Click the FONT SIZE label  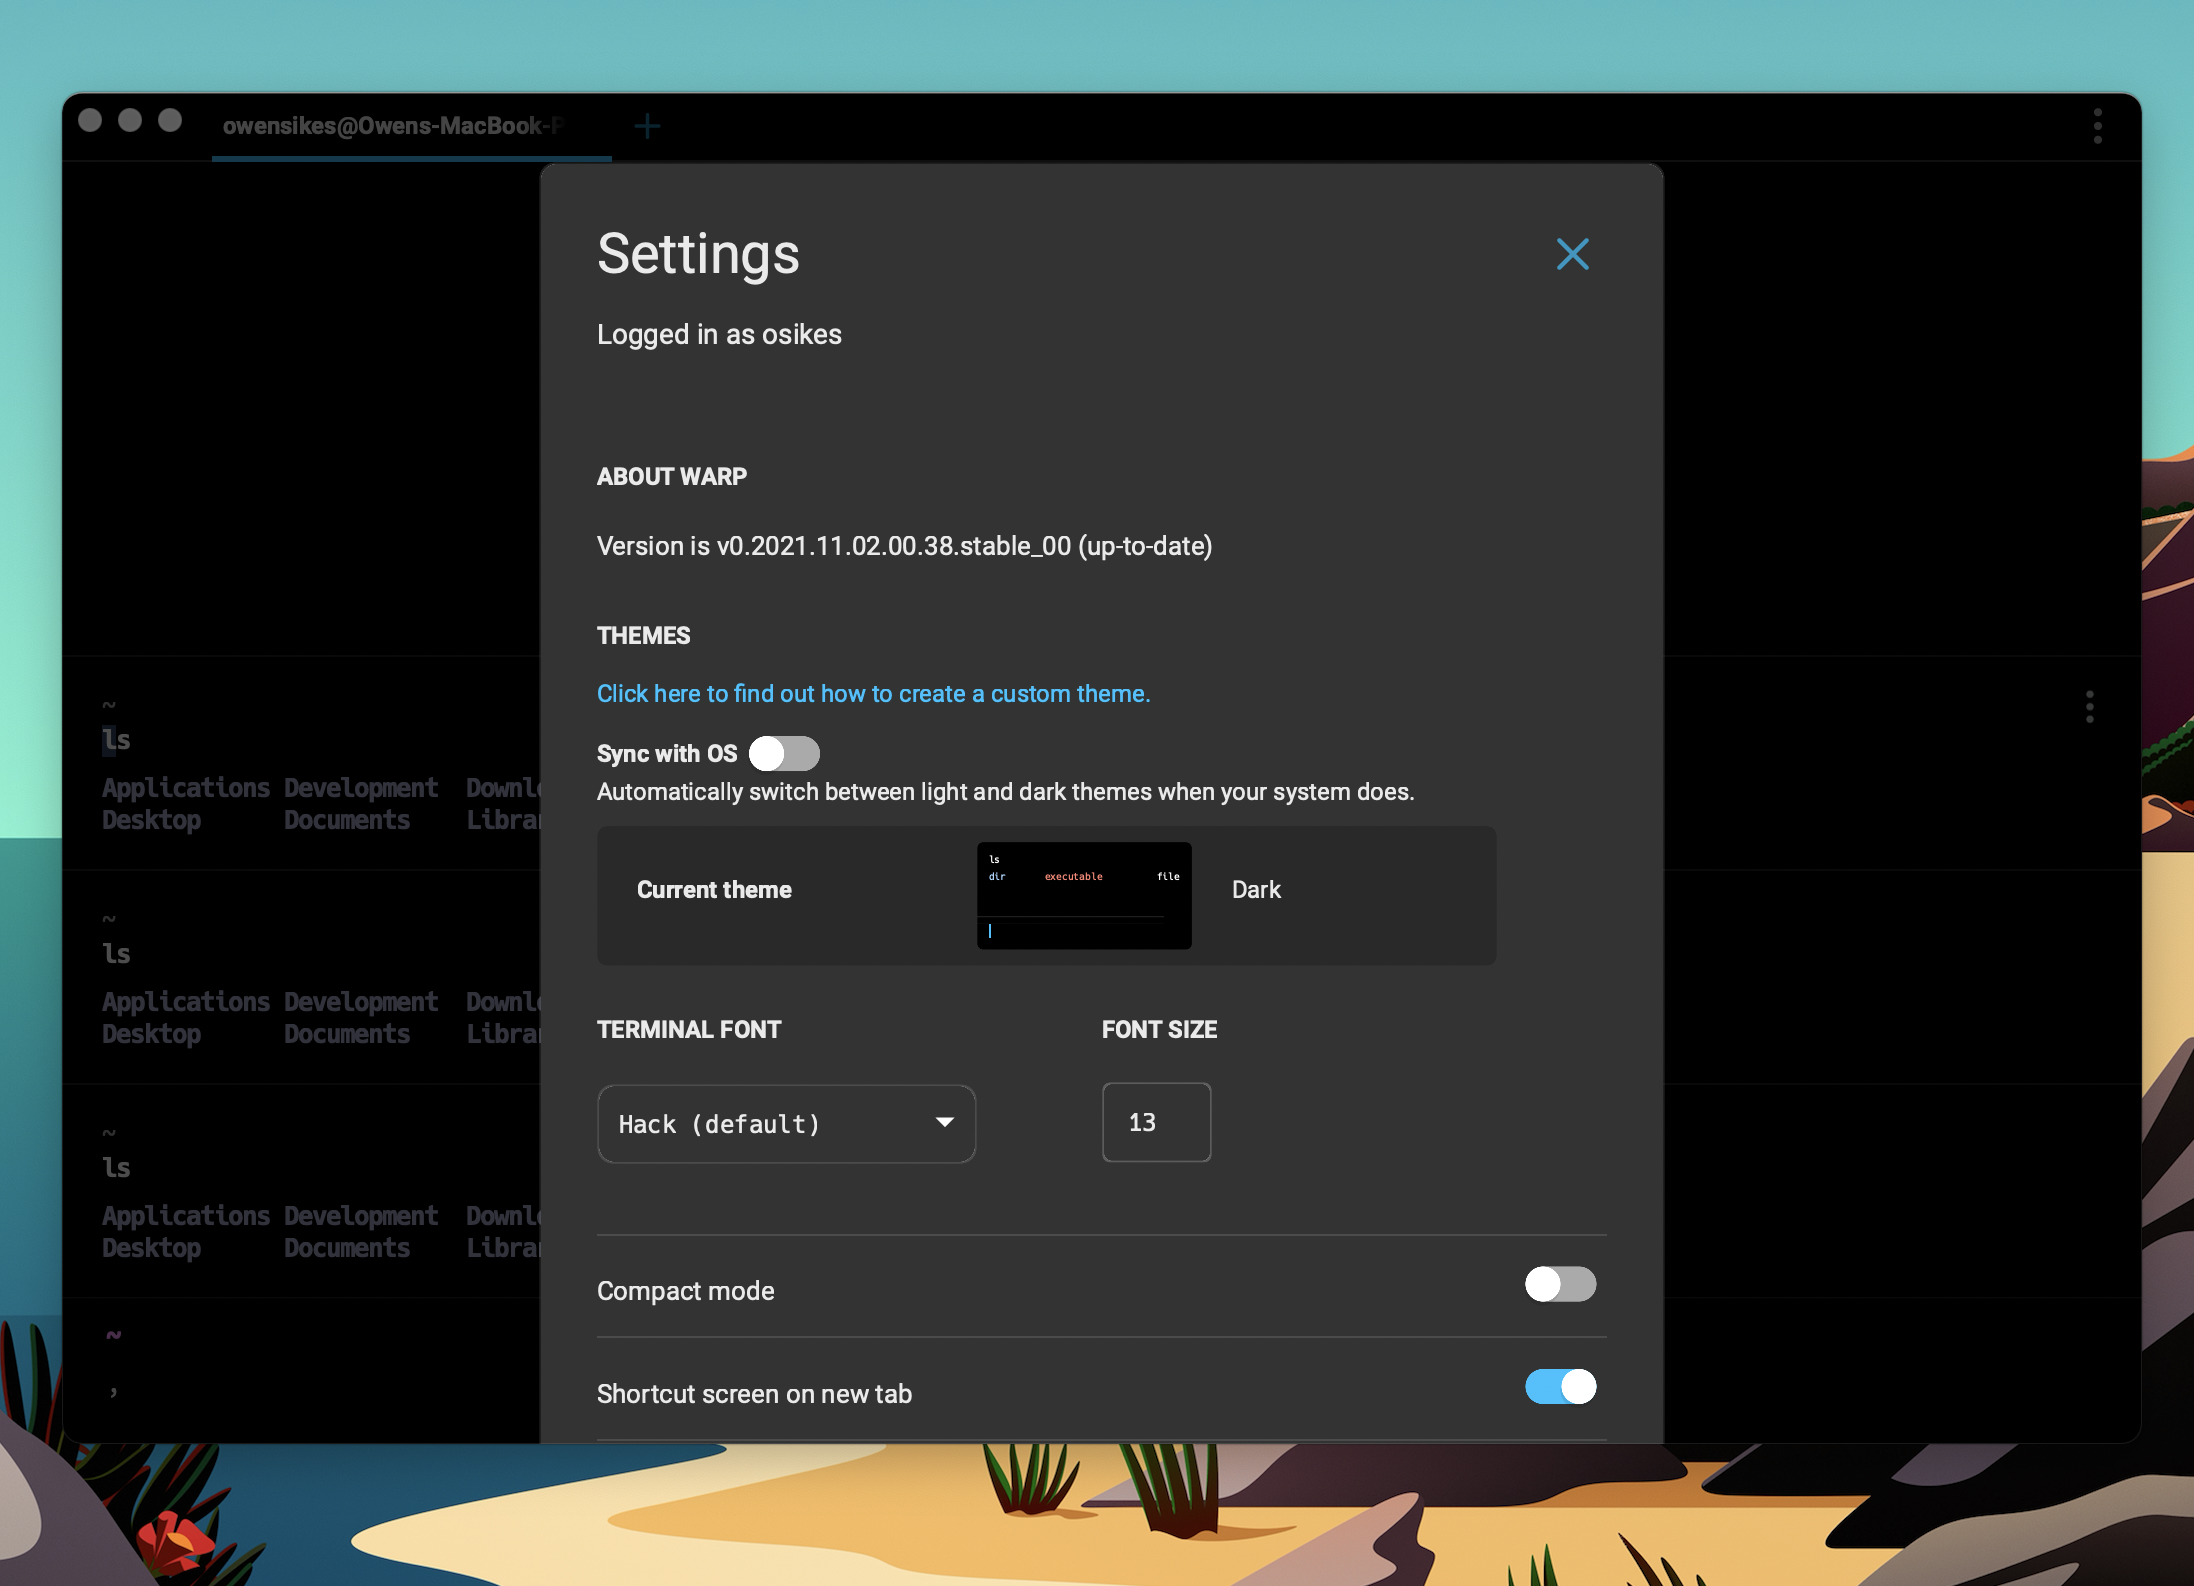click(1159, 1030)
